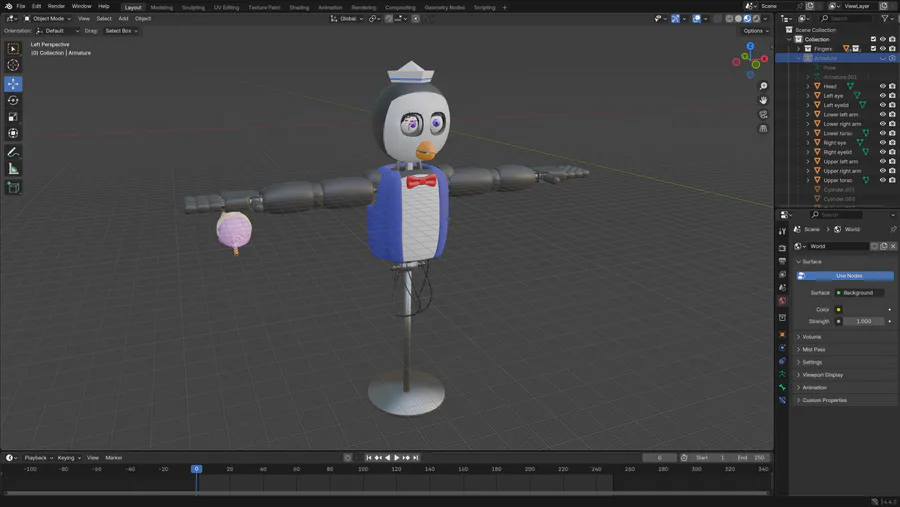Click the Surface Background shader button
The width and height of the screenshot is (900, 507).
click(x=859, y=293)
